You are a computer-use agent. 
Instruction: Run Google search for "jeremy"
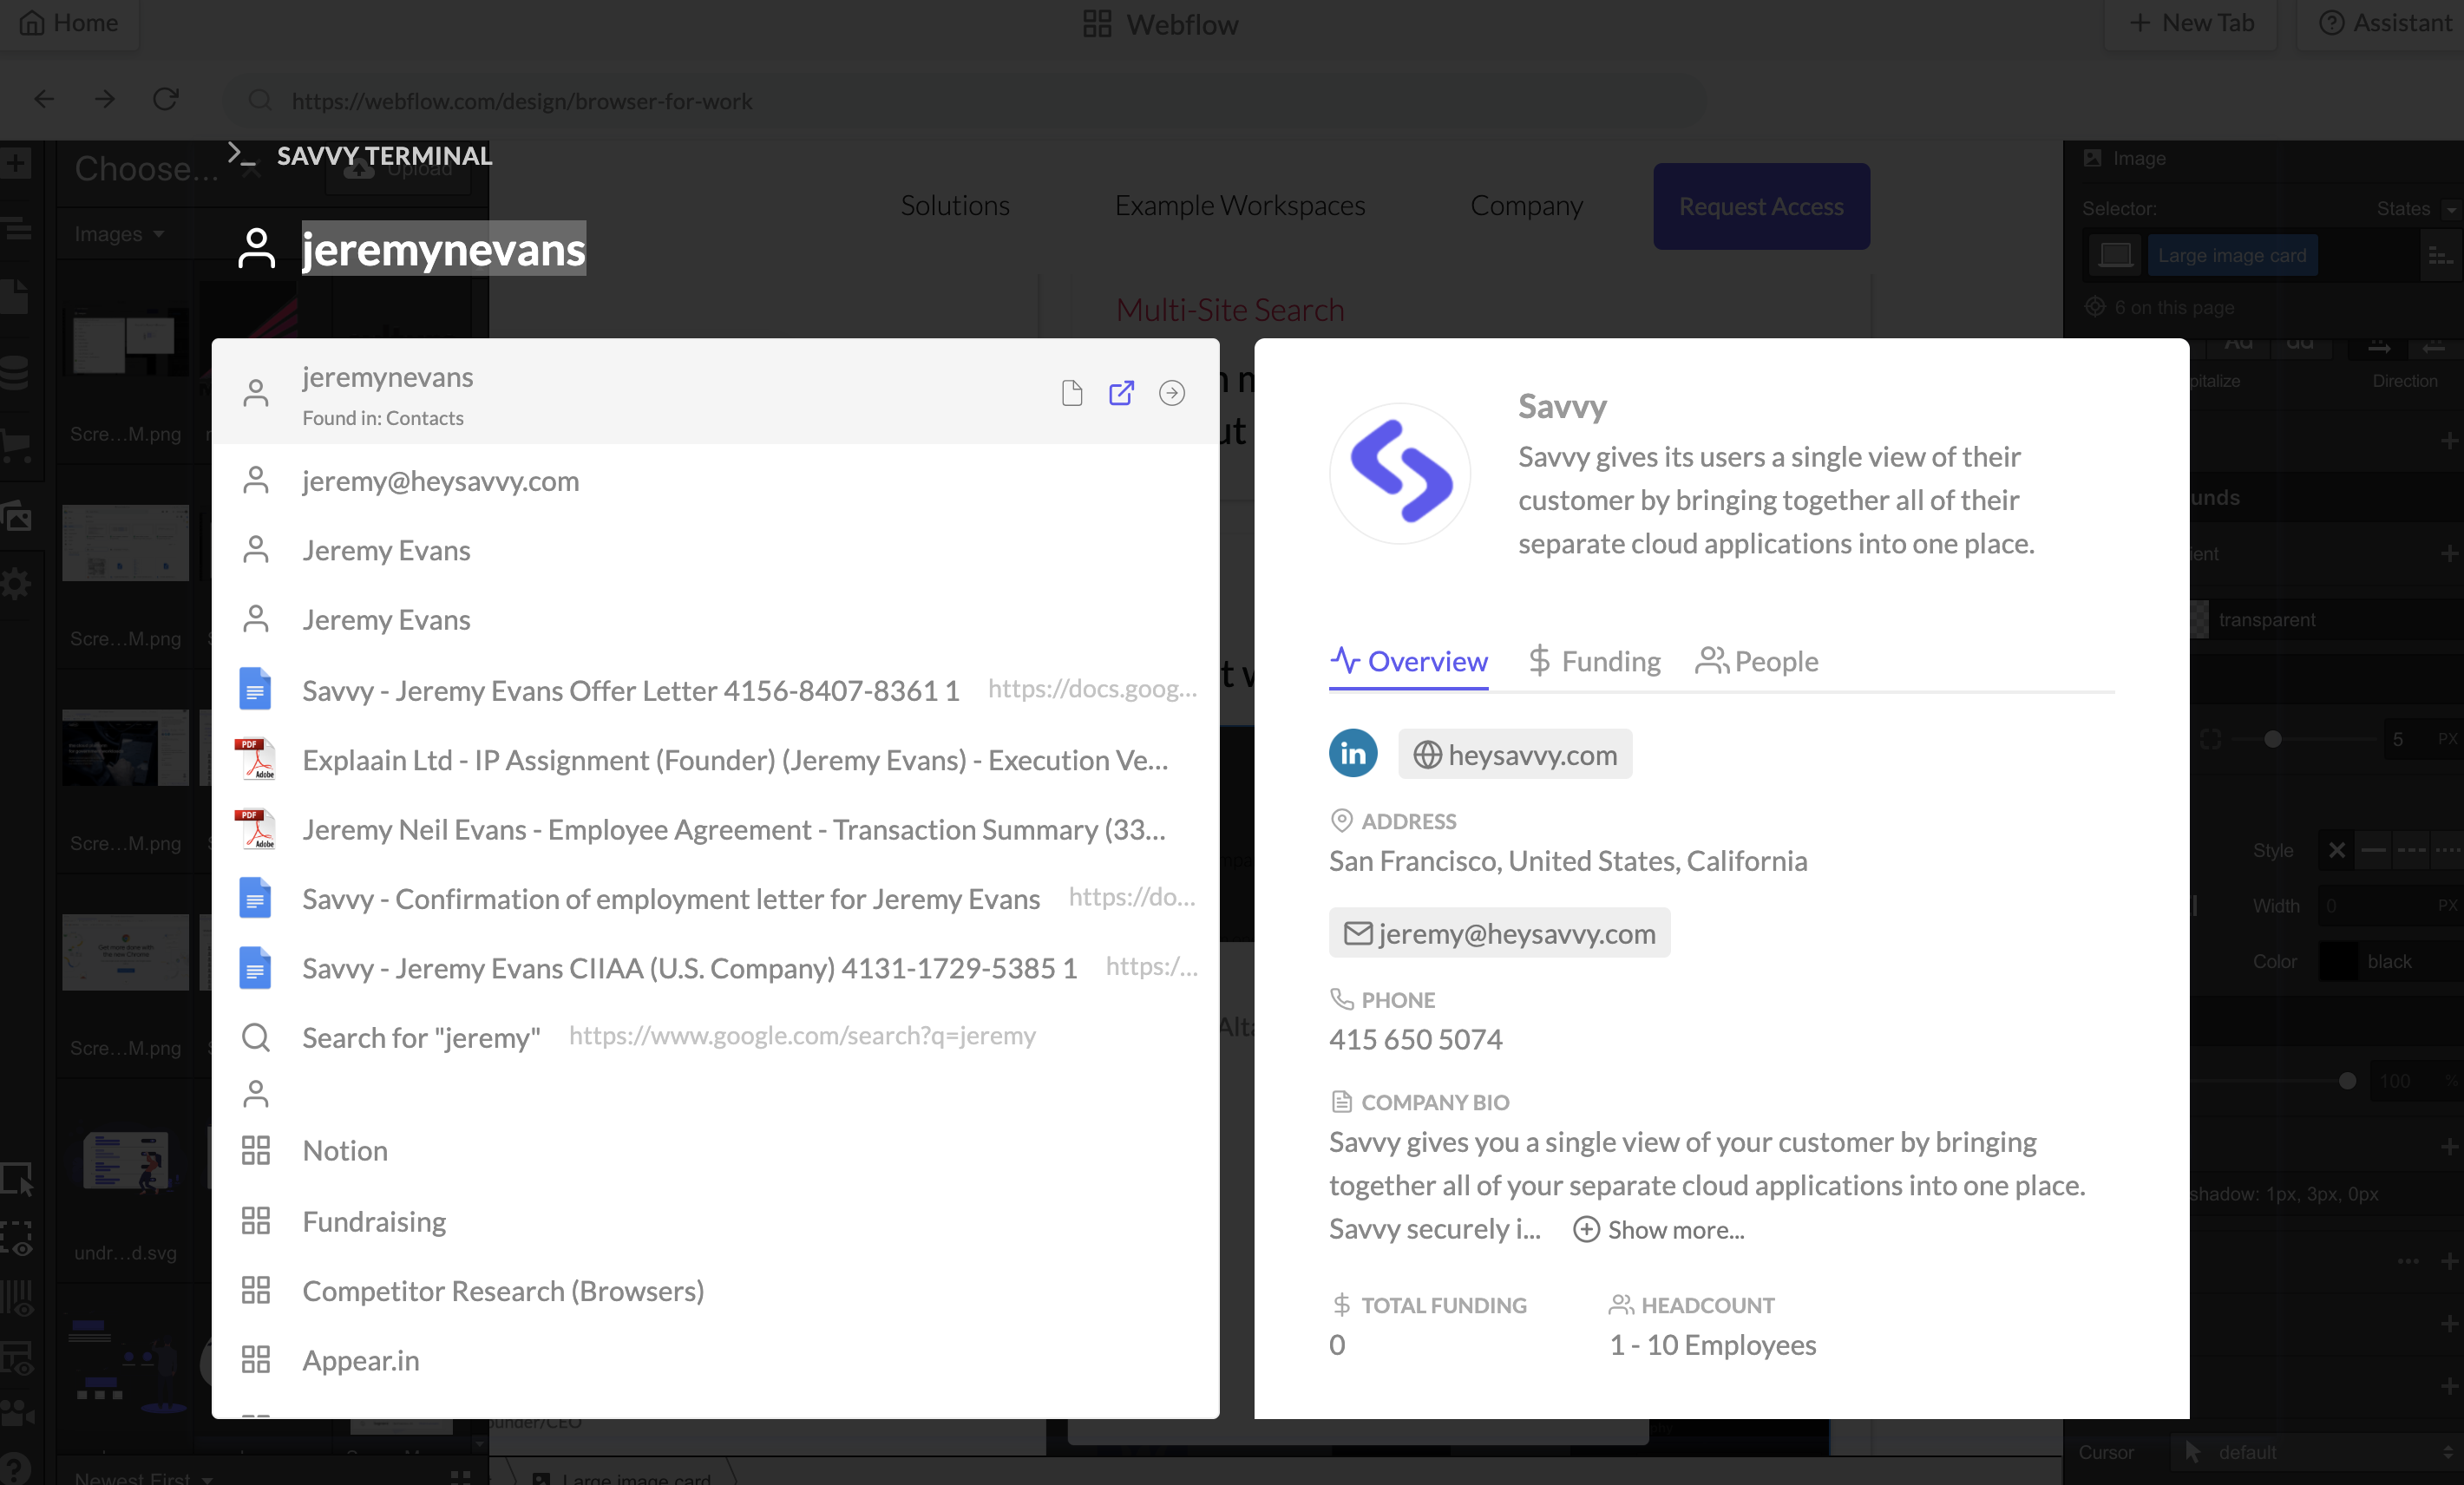pyautogui.click(x=717, y=1037)
